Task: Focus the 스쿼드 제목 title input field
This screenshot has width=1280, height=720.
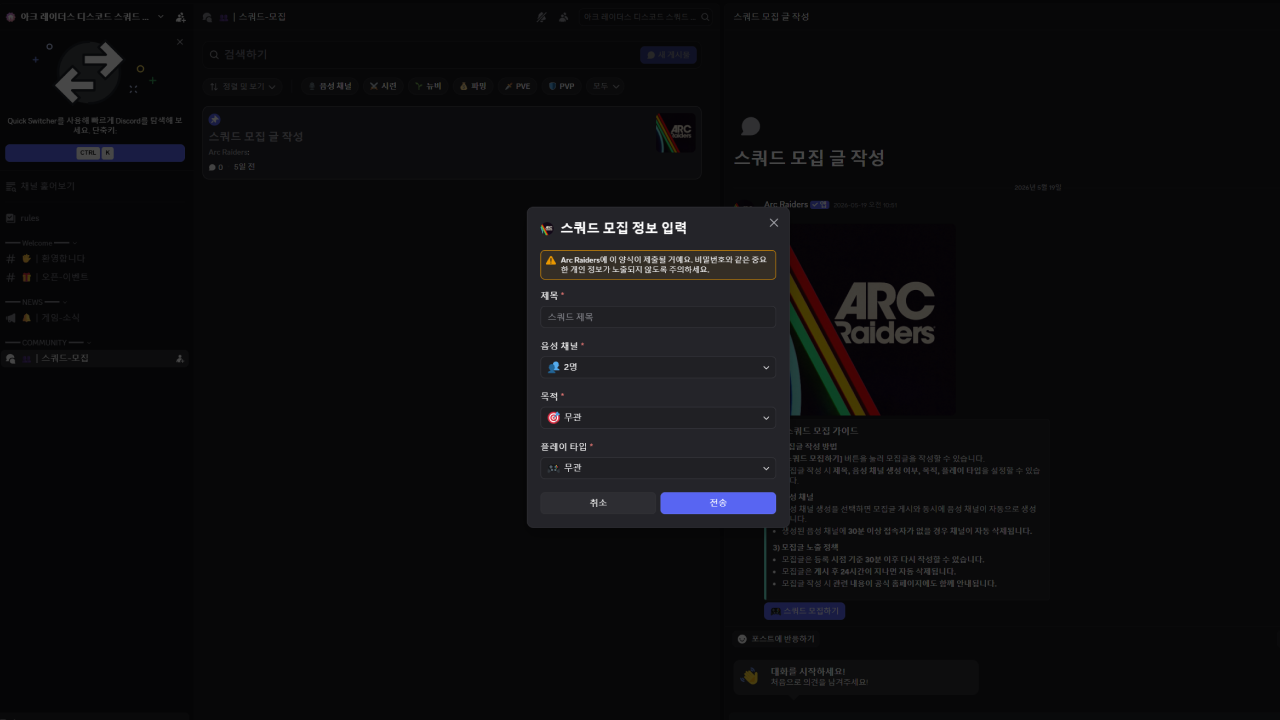Action: click(658, 317)
